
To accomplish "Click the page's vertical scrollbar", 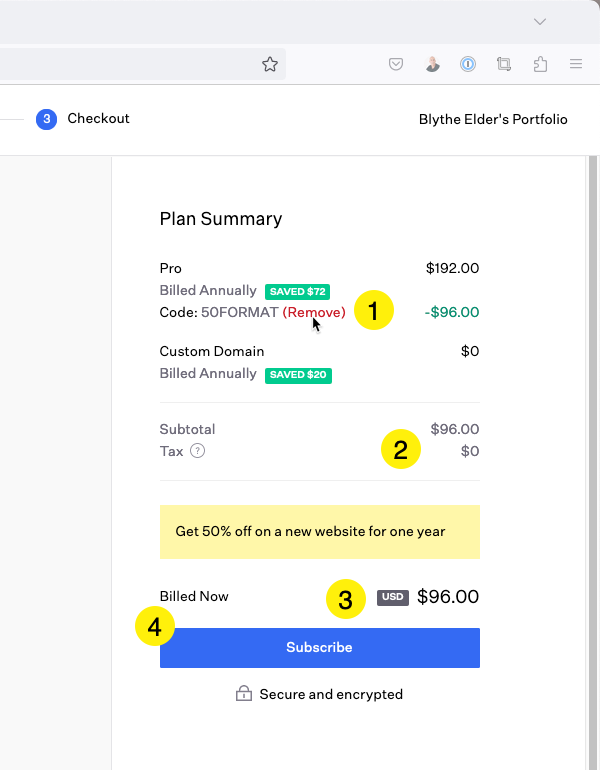I will (x=593, y=463).
